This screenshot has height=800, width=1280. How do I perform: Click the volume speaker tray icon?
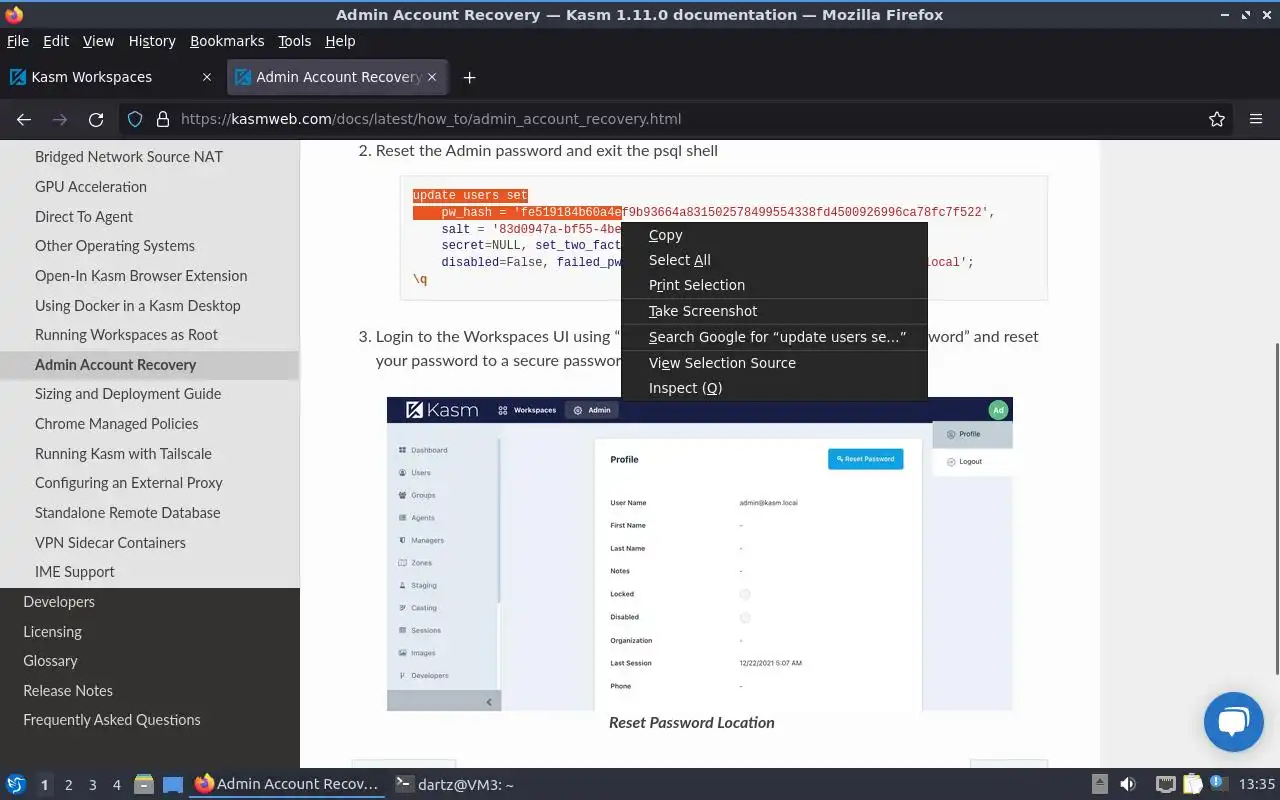tap(1128, 785)
